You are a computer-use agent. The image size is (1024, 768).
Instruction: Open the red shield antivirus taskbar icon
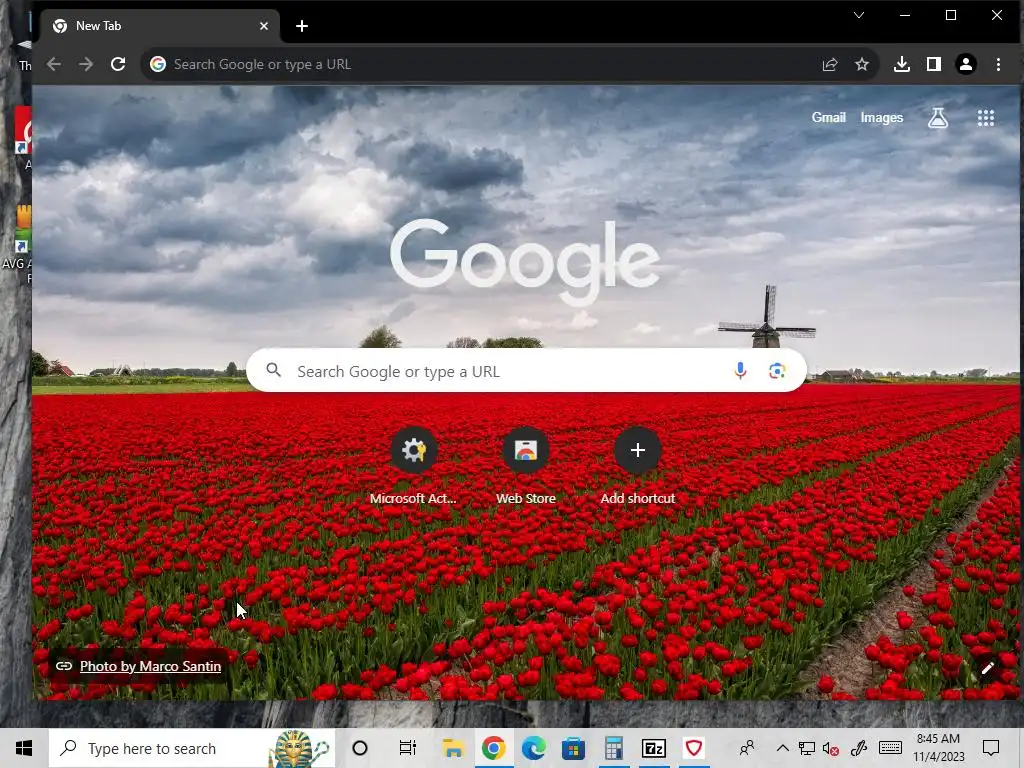(694, 748)
